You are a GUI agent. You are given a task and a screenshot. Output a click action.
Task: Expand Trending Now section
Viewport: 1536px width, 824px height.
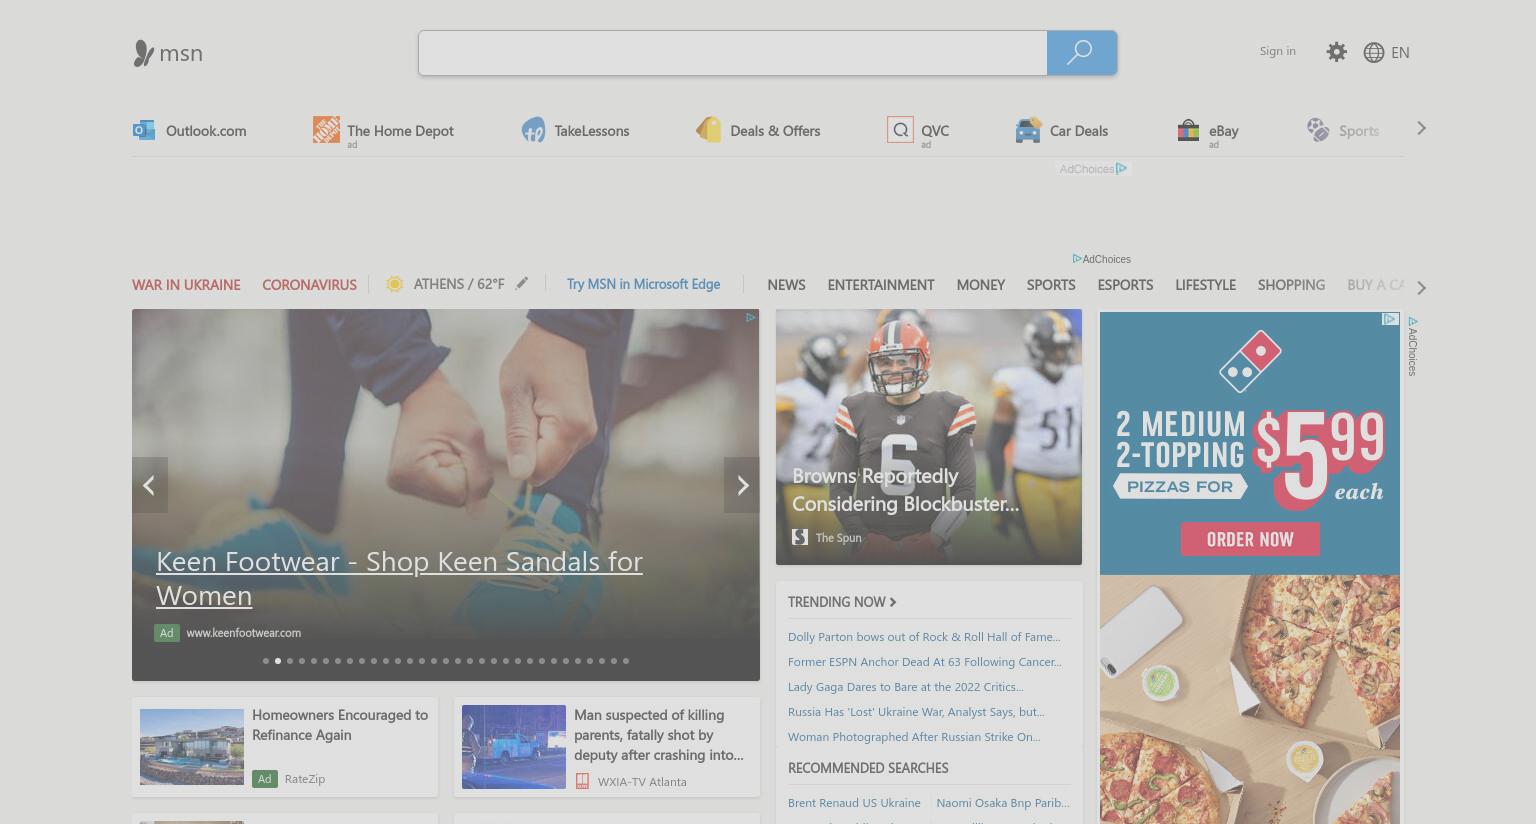842,602
